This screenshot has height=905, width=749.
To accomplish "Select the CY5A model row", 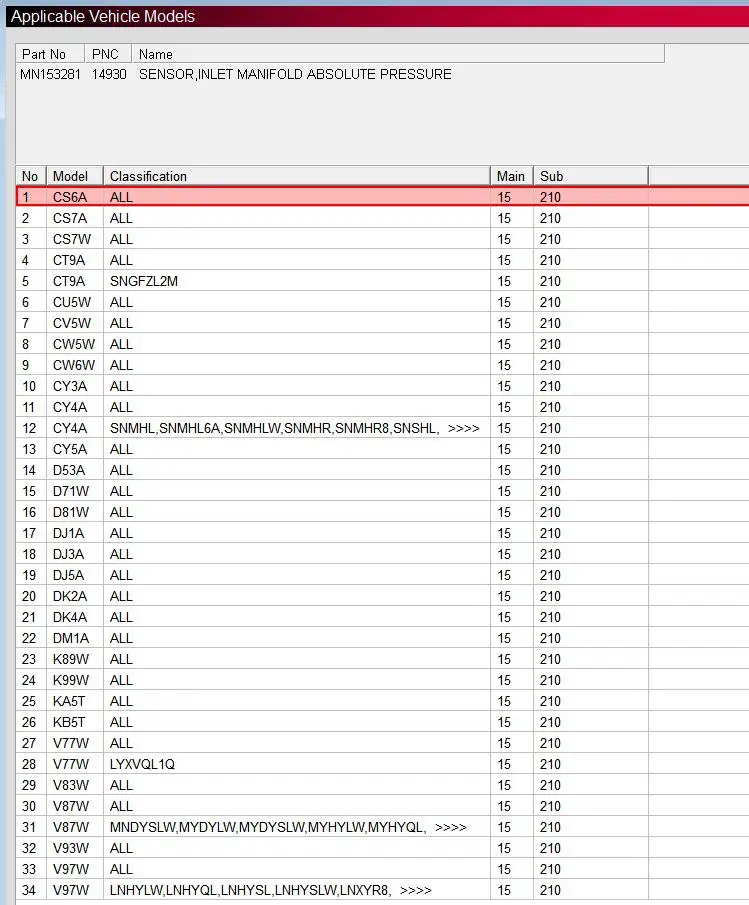I will coord(383,449).
